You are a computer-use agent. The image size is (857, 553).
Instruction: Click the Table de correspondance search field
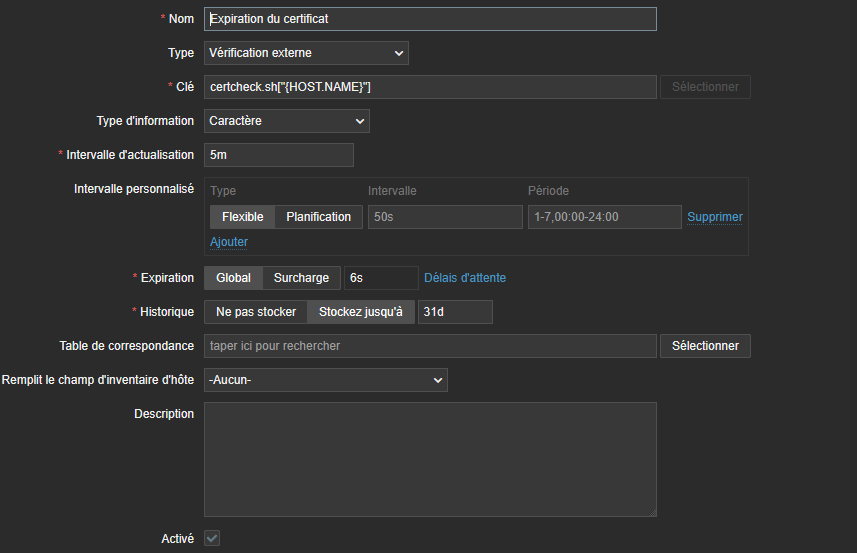[x=430, y=346]
